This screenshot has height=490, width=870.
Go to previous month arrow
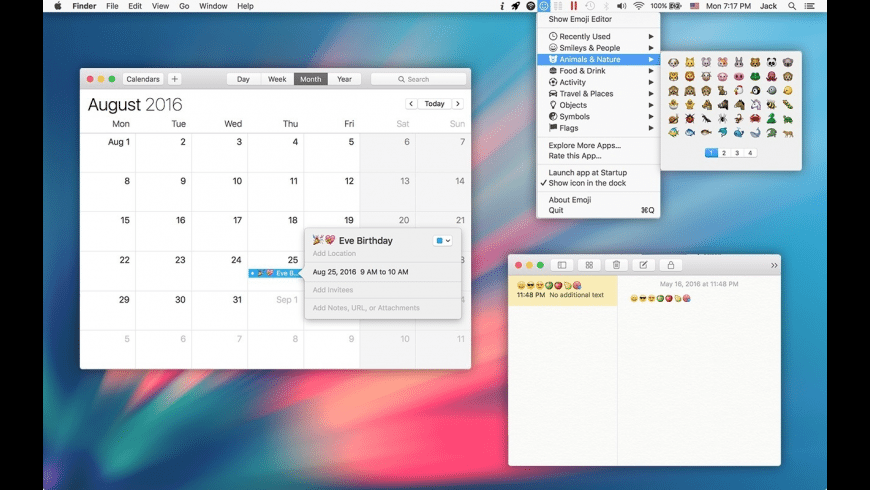click(411, 104)
